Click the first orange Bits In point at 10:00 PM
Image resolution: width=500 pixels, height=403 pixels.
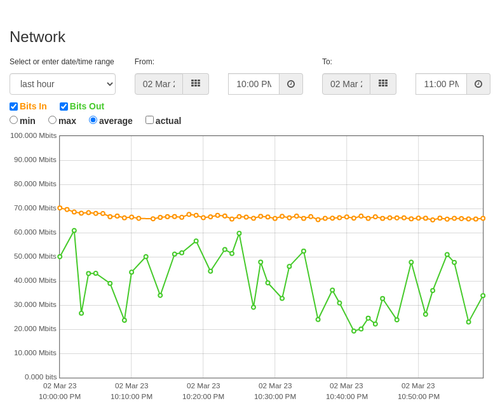click(60, 208)
